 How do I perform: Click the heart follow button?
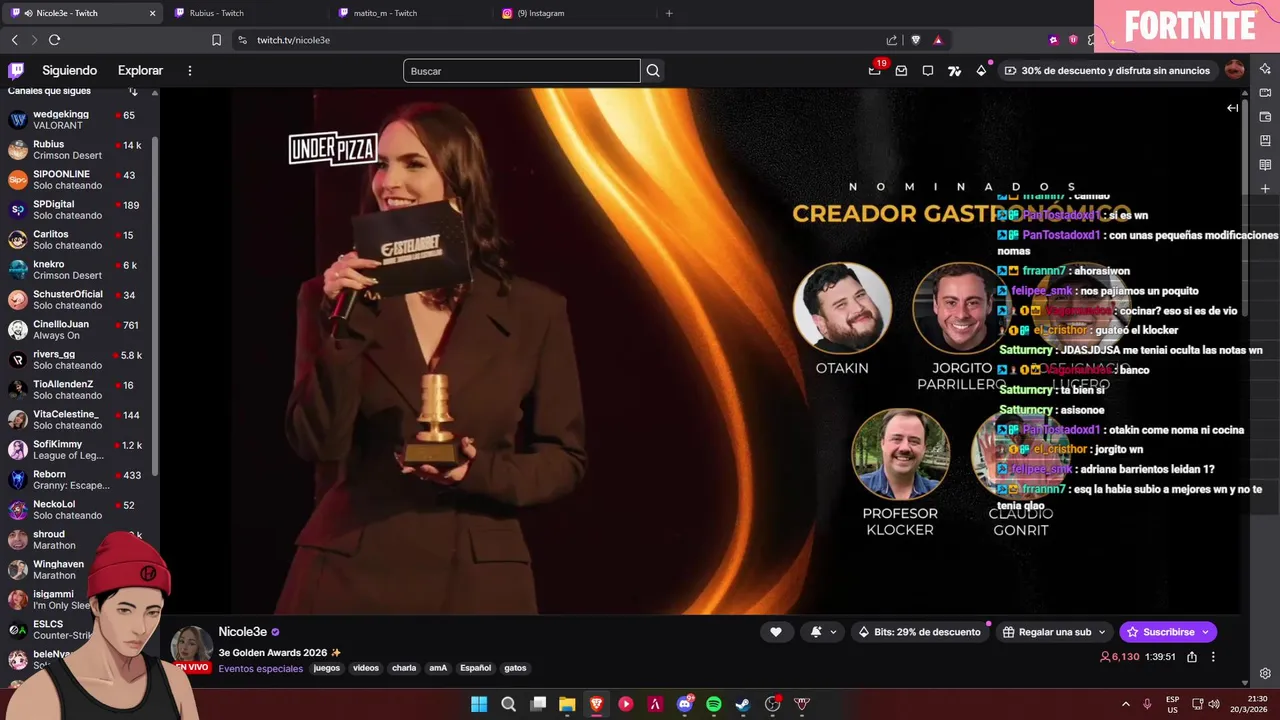(776, 632)
